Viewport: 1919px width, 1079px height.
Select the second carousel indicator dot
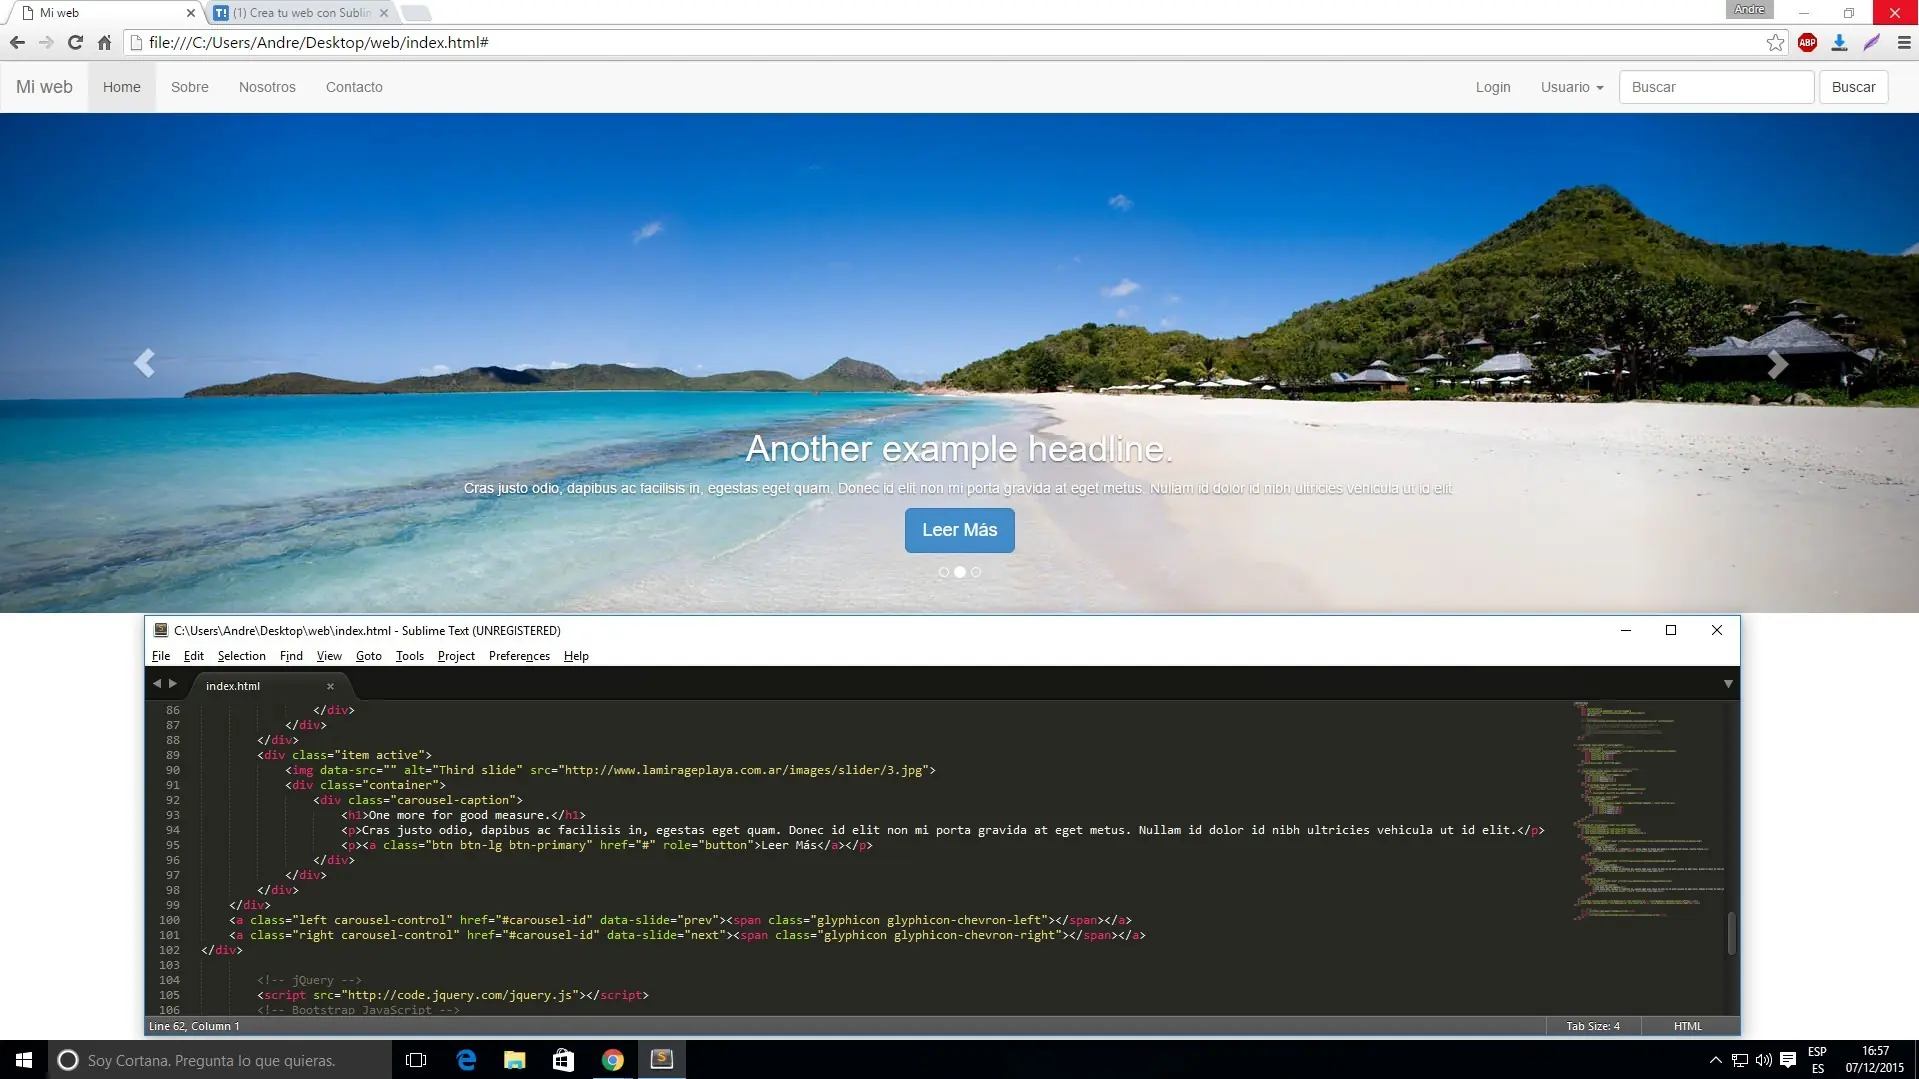[960, 572]
